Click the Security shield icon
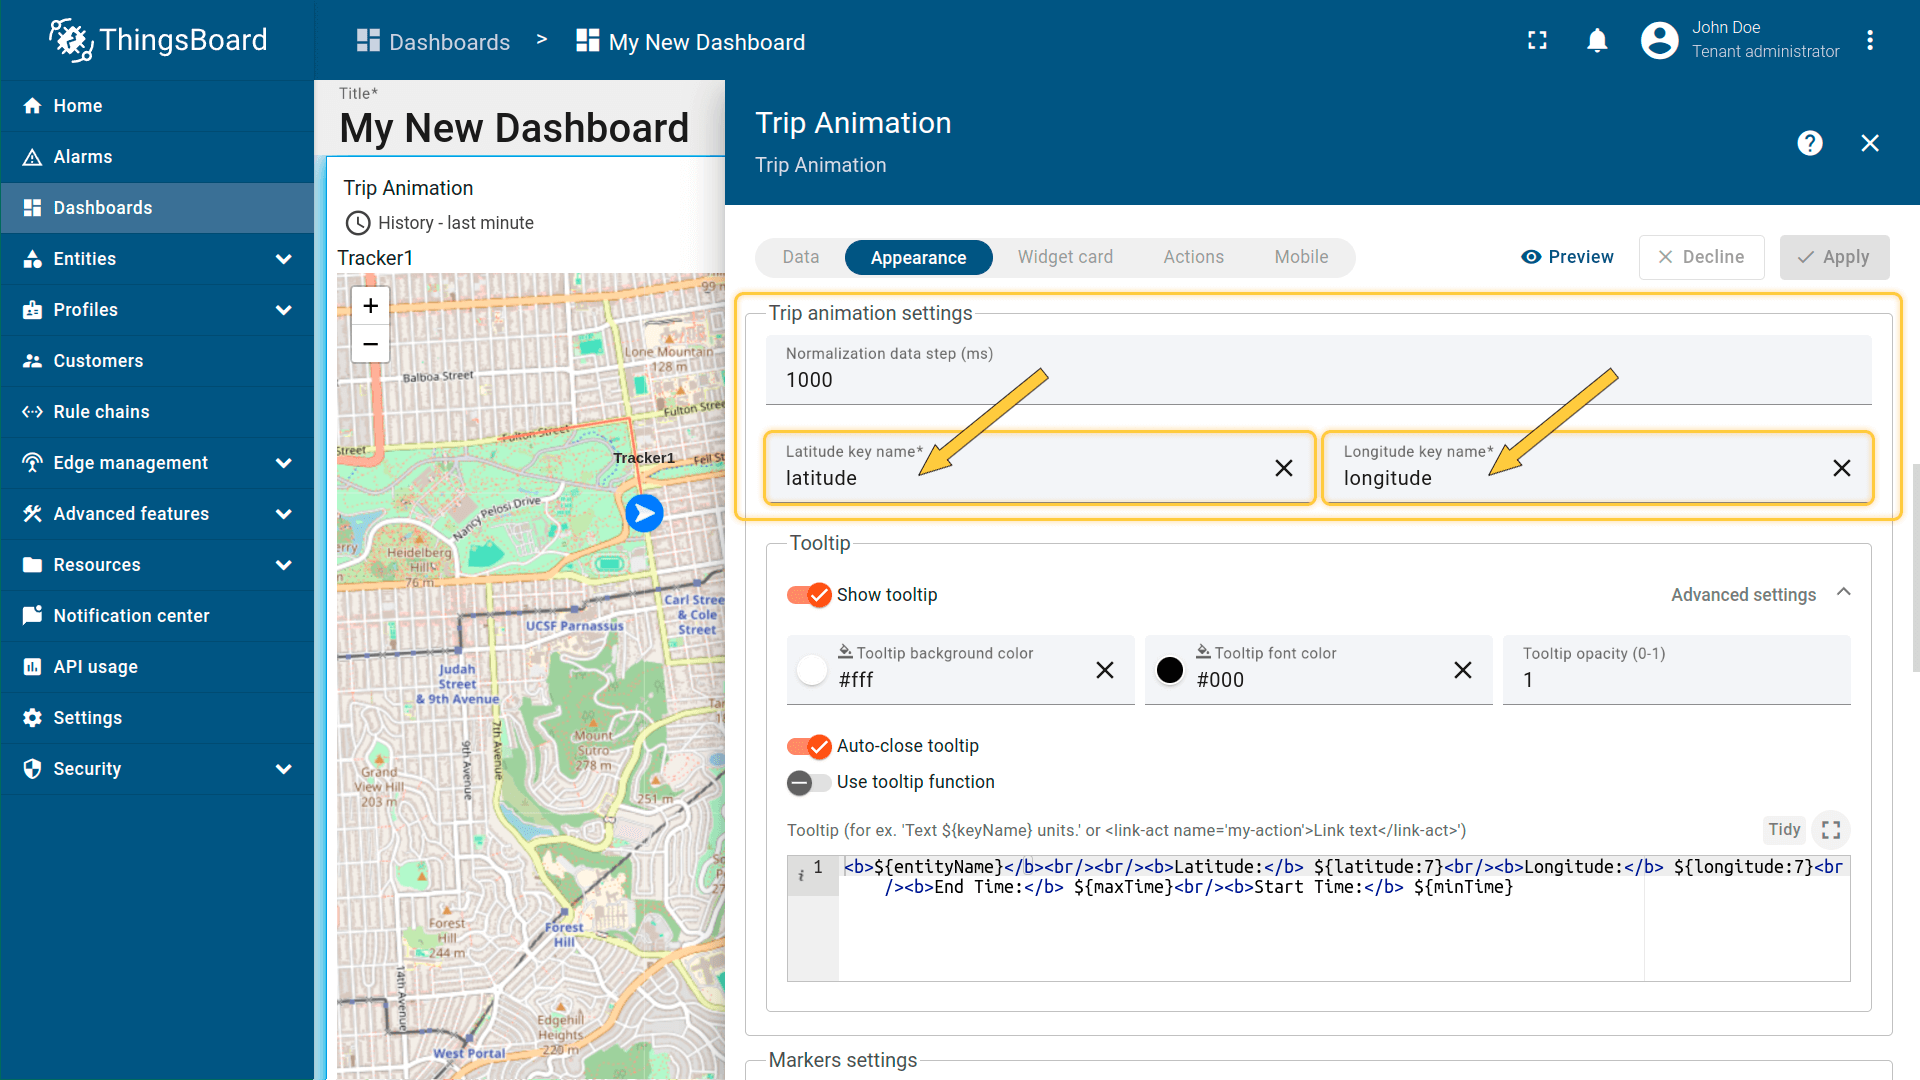Viewport: 1920px width, 1080px height. 32,769
